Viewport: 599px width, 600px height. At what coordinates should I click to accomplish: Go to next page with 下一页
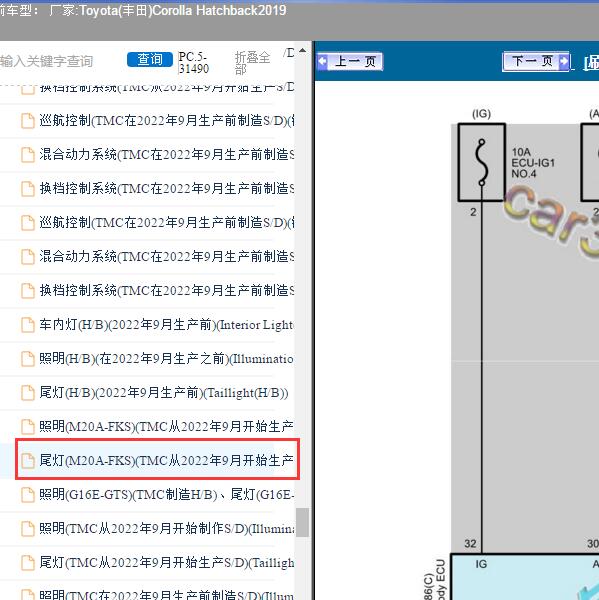pos(536,61)
